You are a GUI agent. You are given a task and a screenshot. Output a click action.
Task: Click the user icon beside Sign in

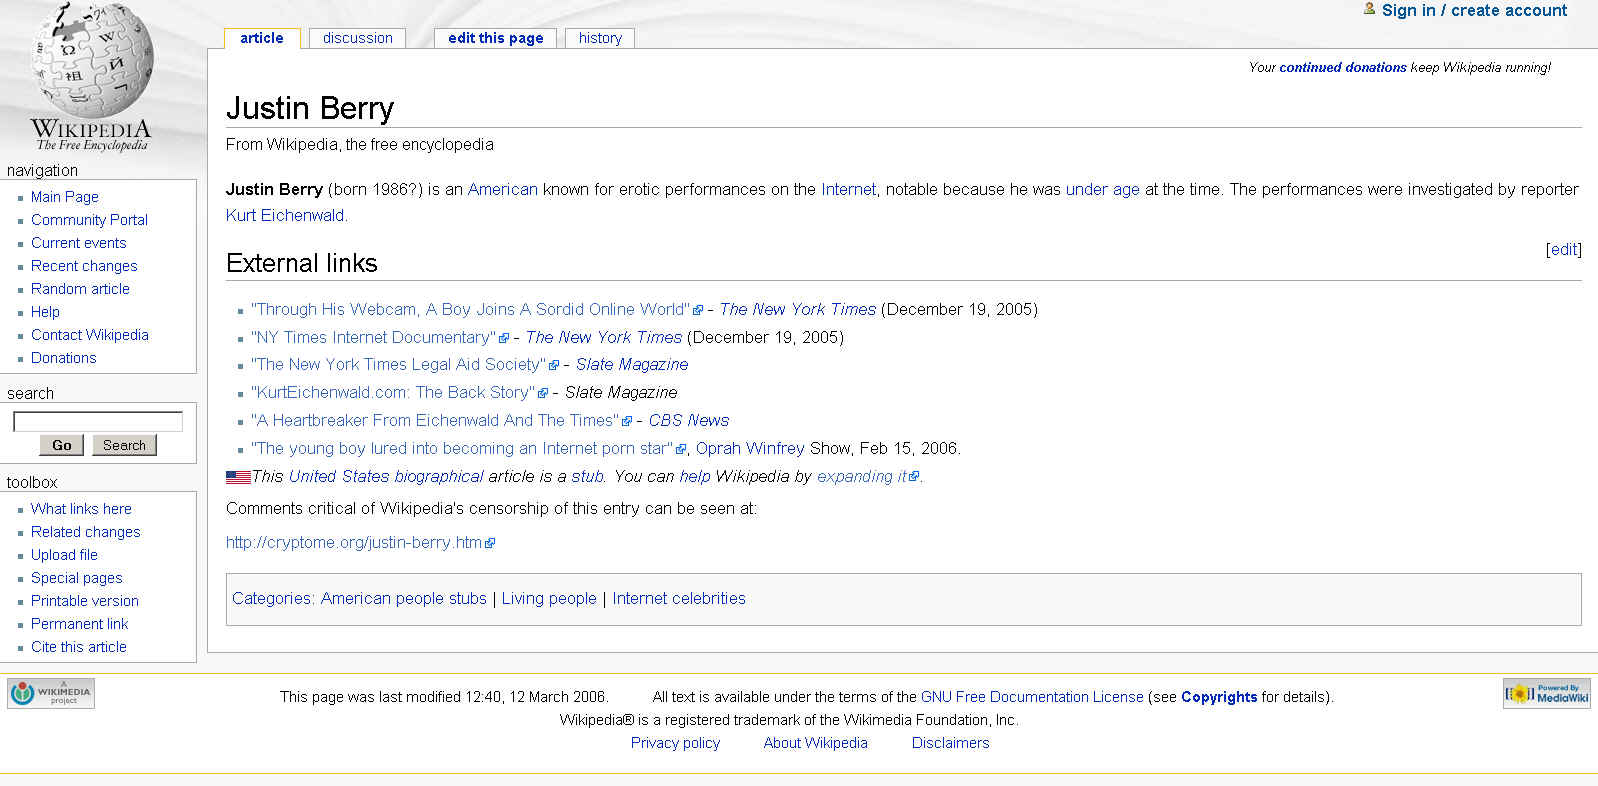1369,9
